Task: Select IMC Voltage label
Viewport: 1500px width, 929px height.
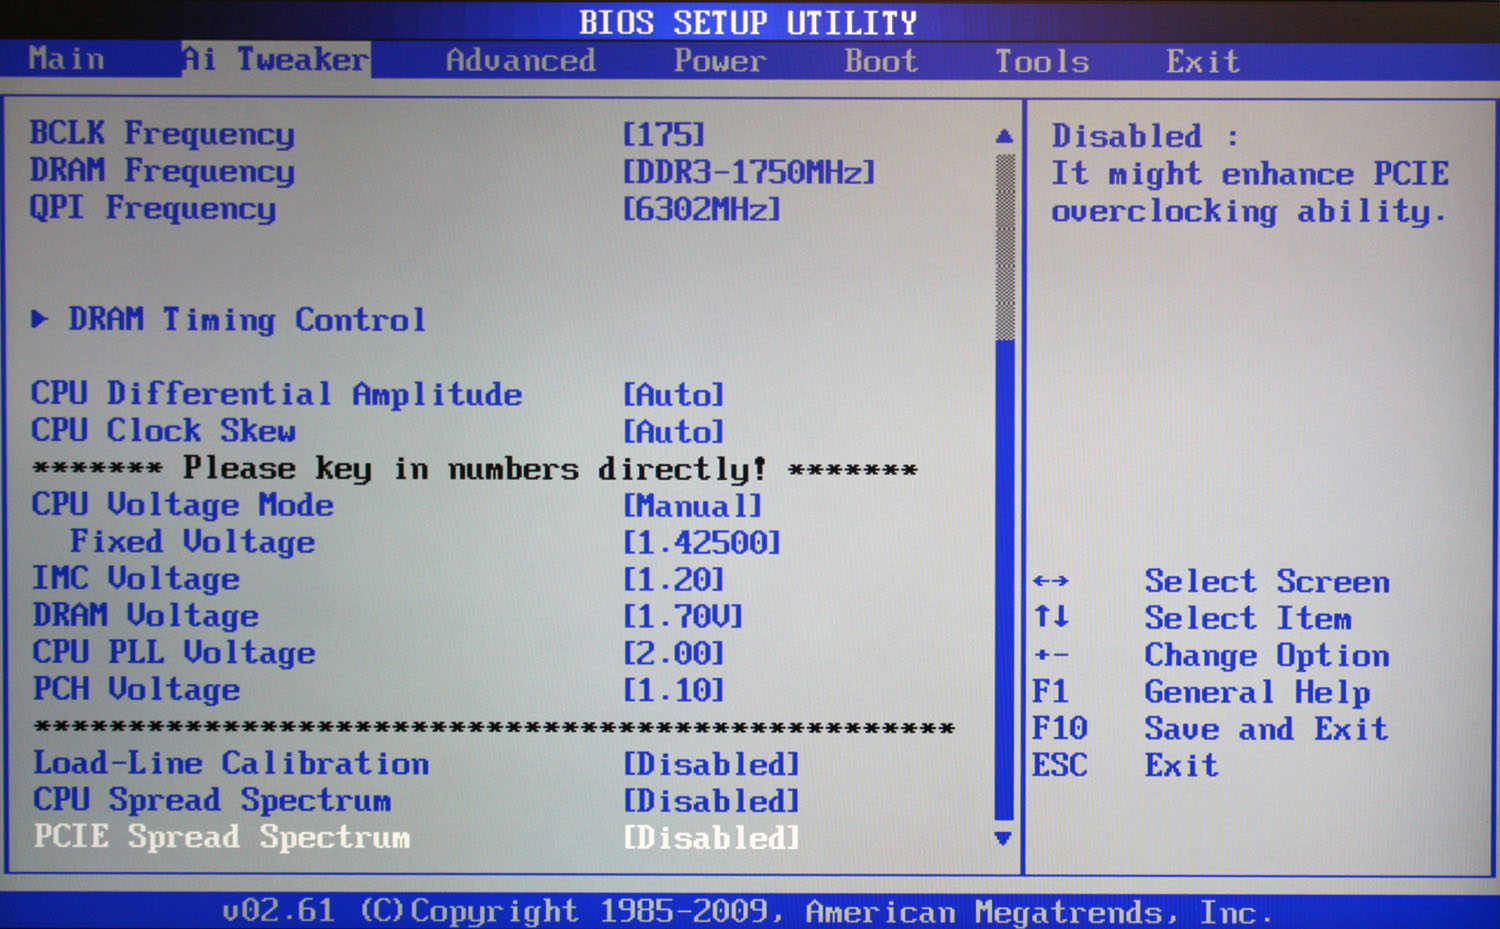Action: (x=136, y=579)
